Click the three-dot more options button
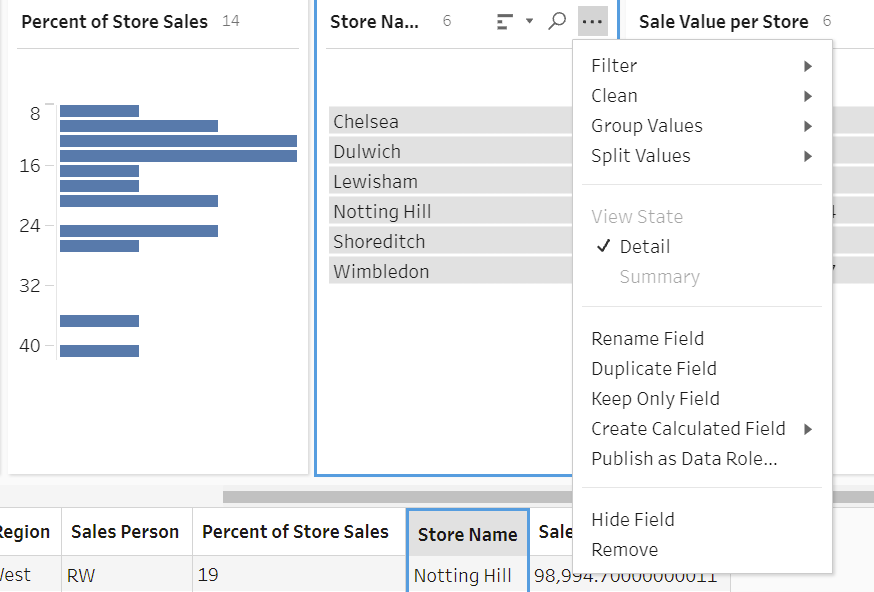 click(592, 21)
